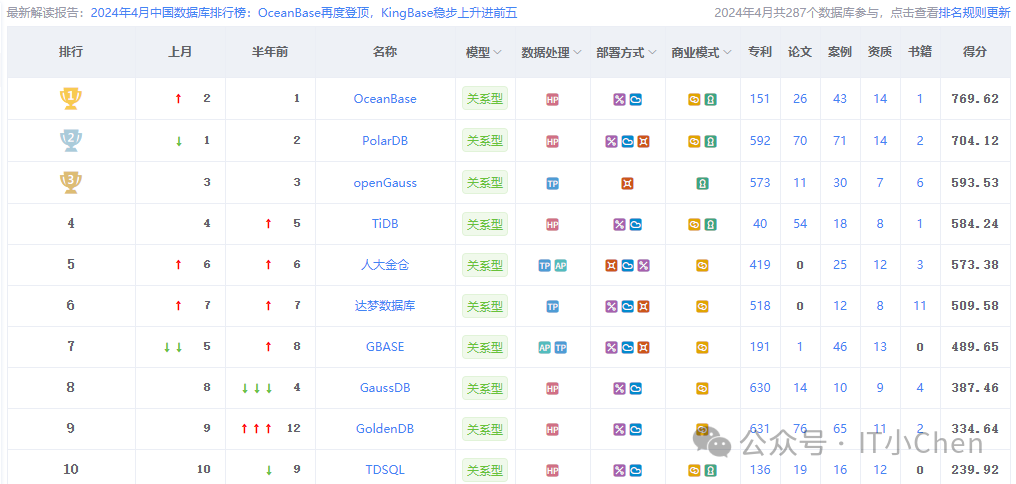Click OceanBase patent count 151
The image size is (1016, 484).
tap(760, 99)
